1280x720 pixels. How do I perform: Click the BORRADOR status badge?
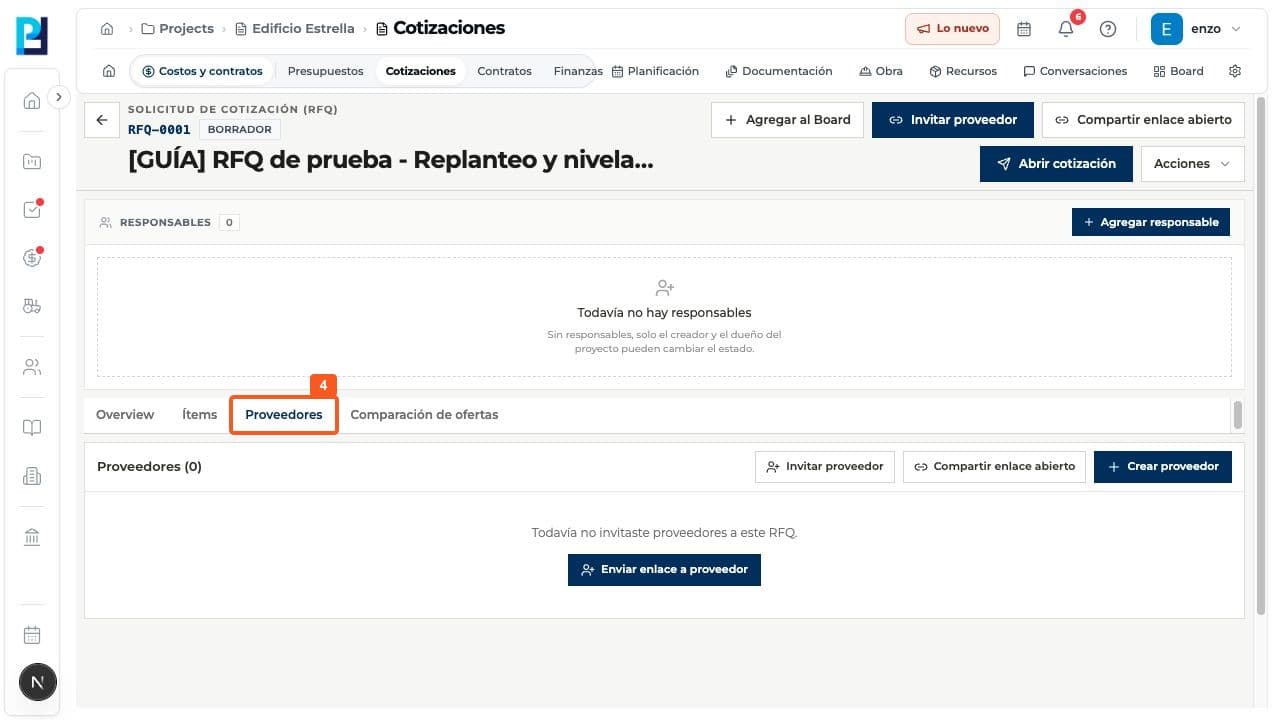(240, 129)
